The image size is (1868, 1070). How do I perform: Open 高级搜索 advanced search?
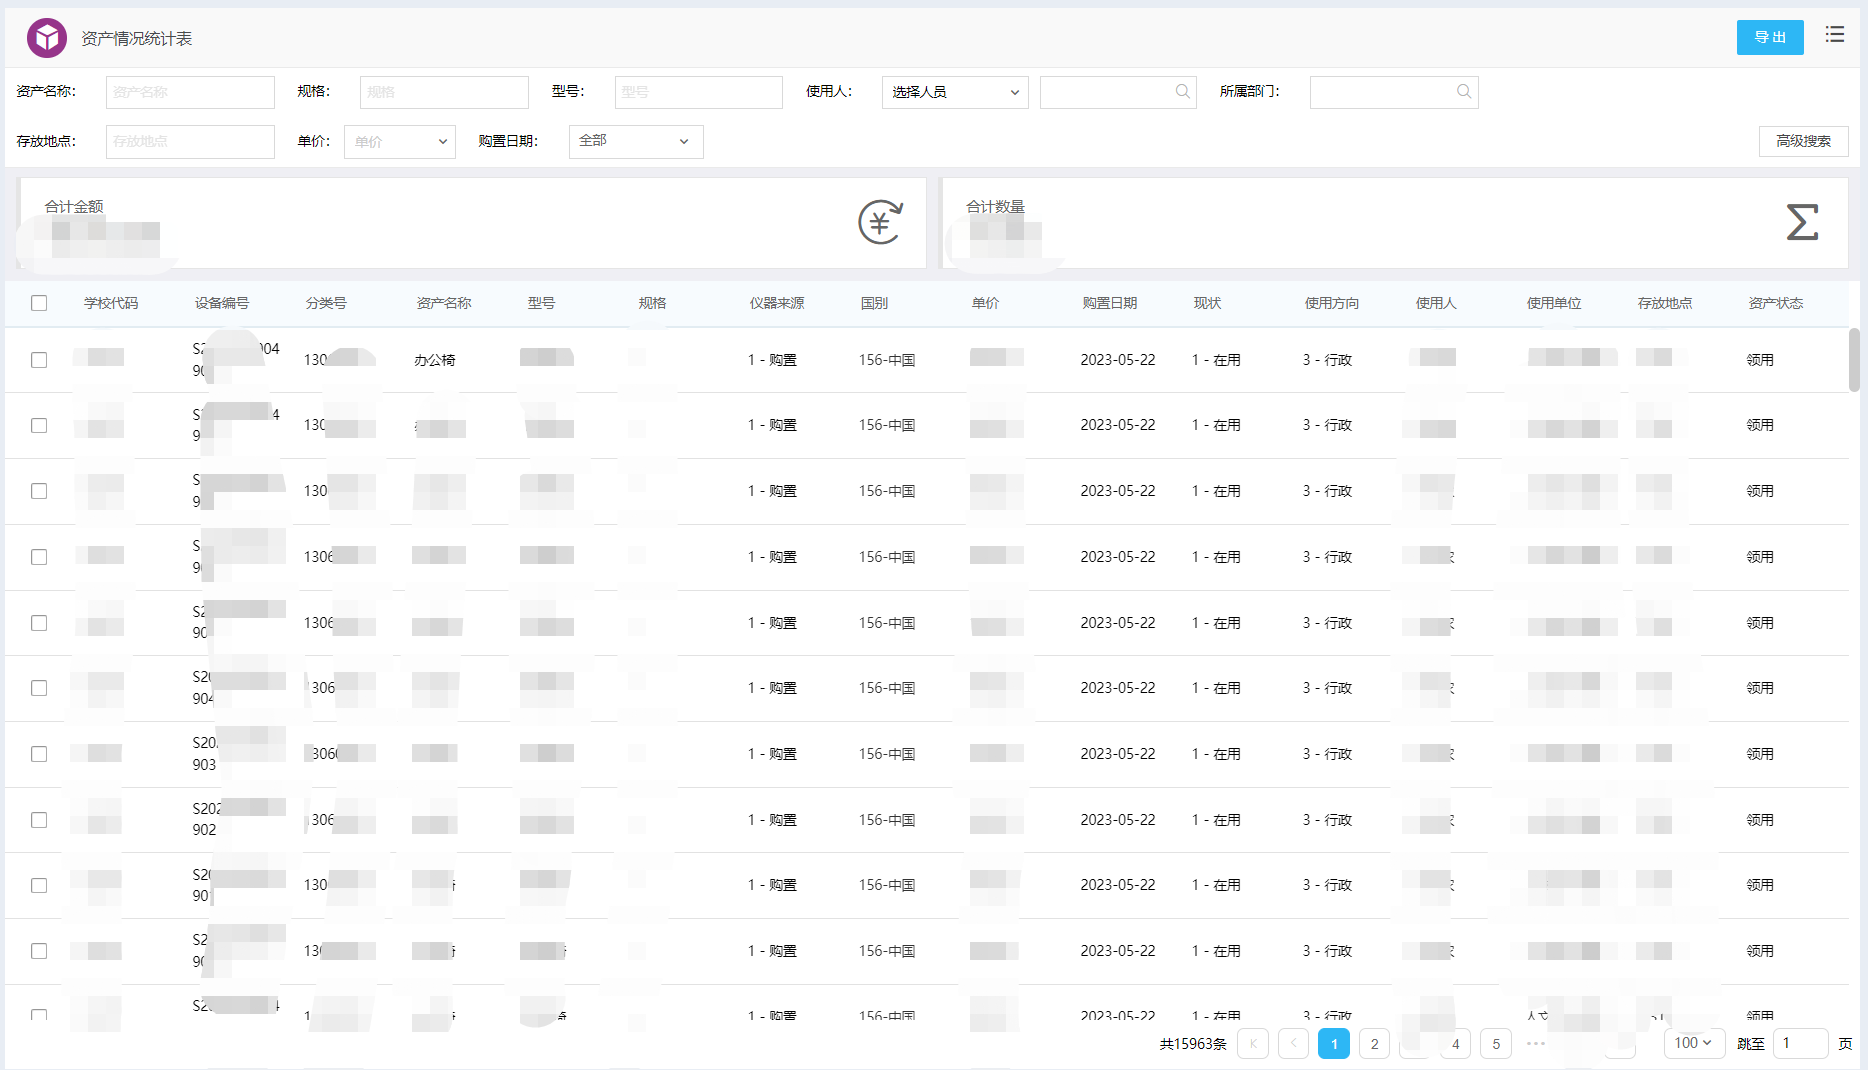1803,141
